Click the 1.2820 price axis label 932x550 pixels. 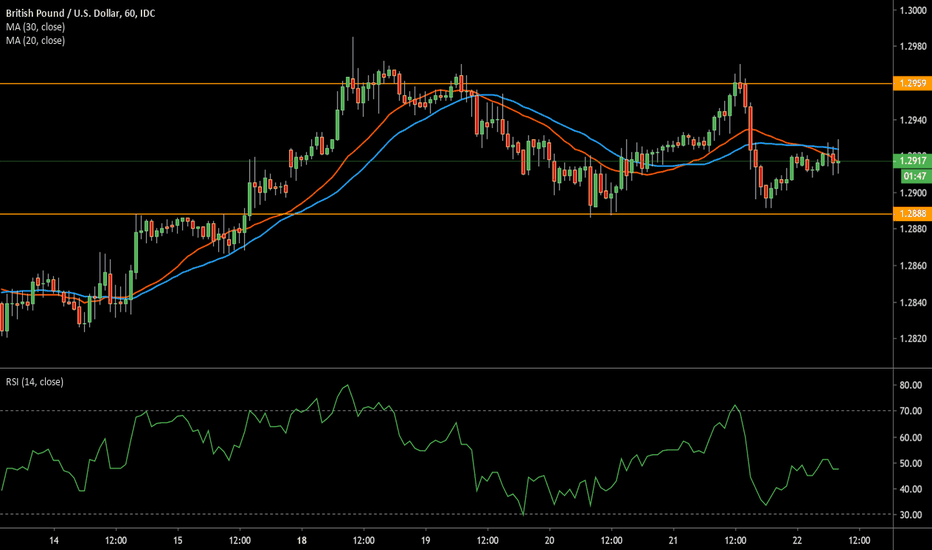(910, 339)
